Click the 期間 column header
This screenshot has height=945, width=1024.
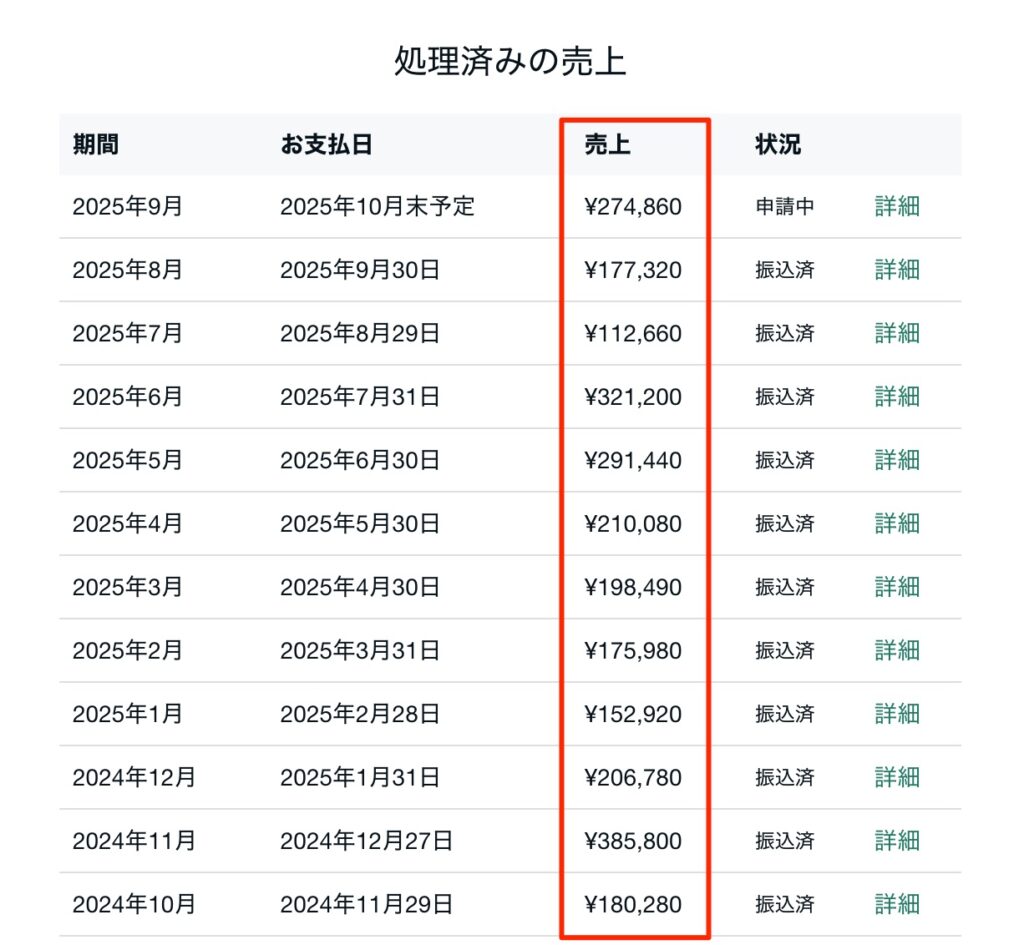(95, 144)
